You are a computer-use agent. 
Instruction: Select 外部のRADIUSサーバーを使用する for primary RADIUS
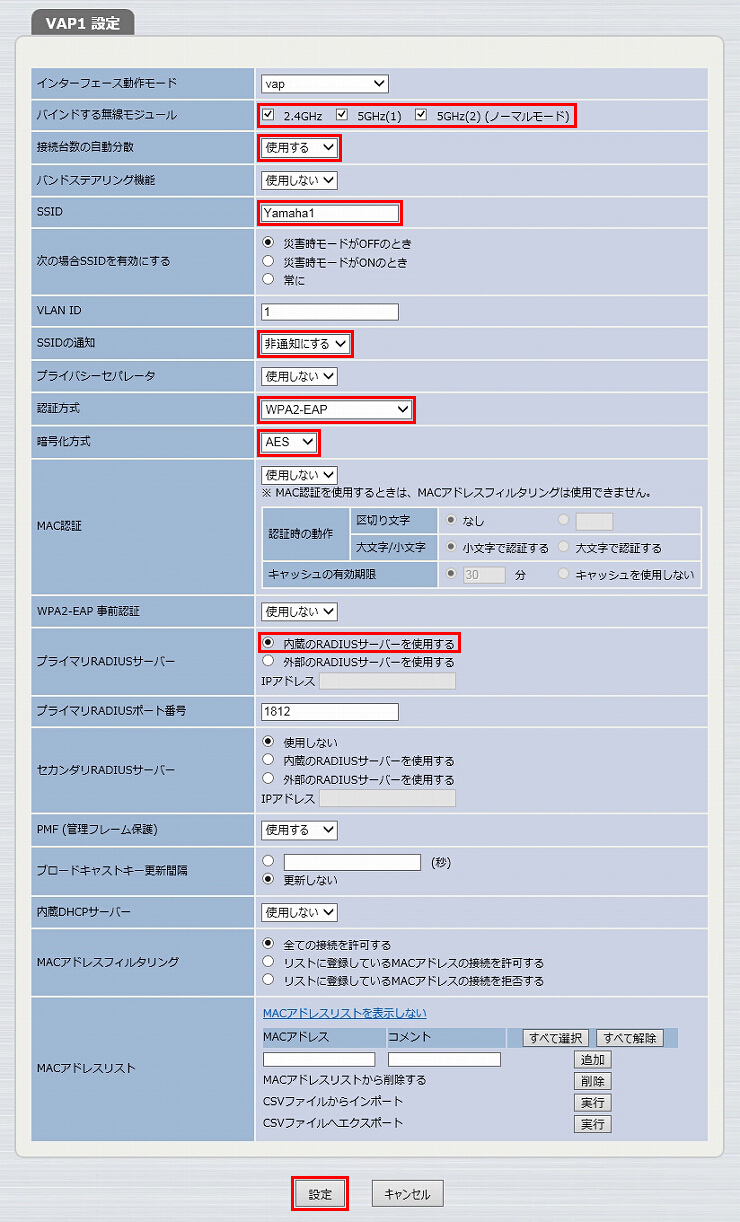point(268,661)
